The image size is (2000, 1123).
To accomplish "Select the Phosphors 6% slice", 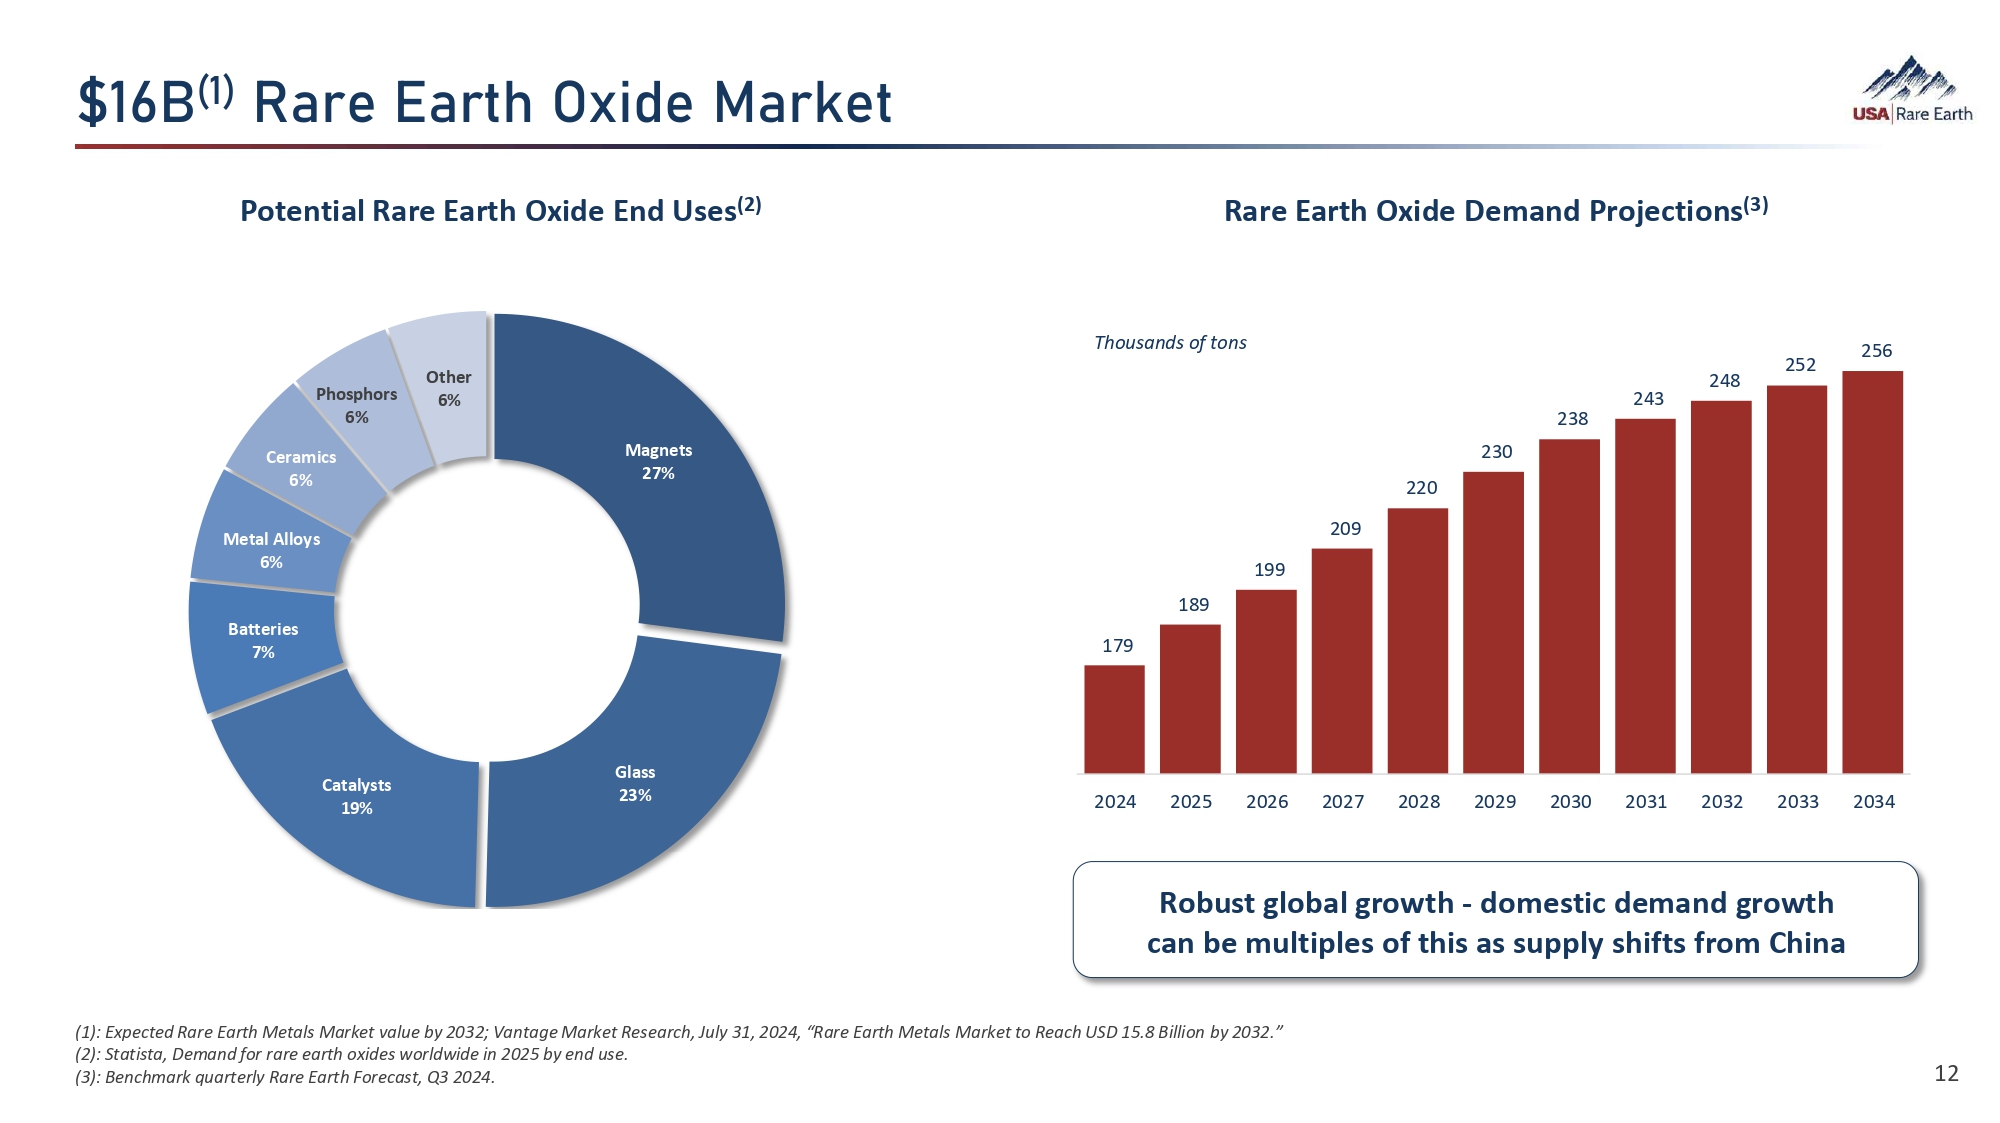I will (357, 405).
